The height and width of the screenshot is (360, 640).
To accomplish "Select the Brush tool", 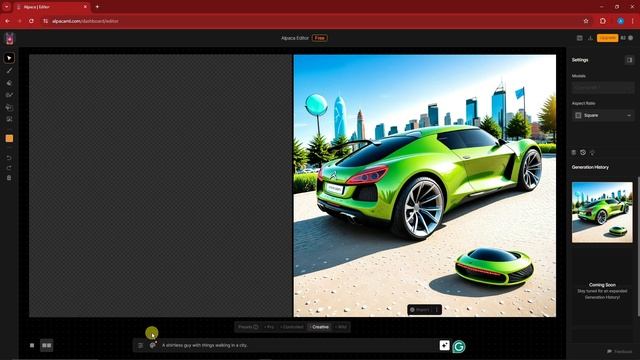I will [x=9, y=71].
